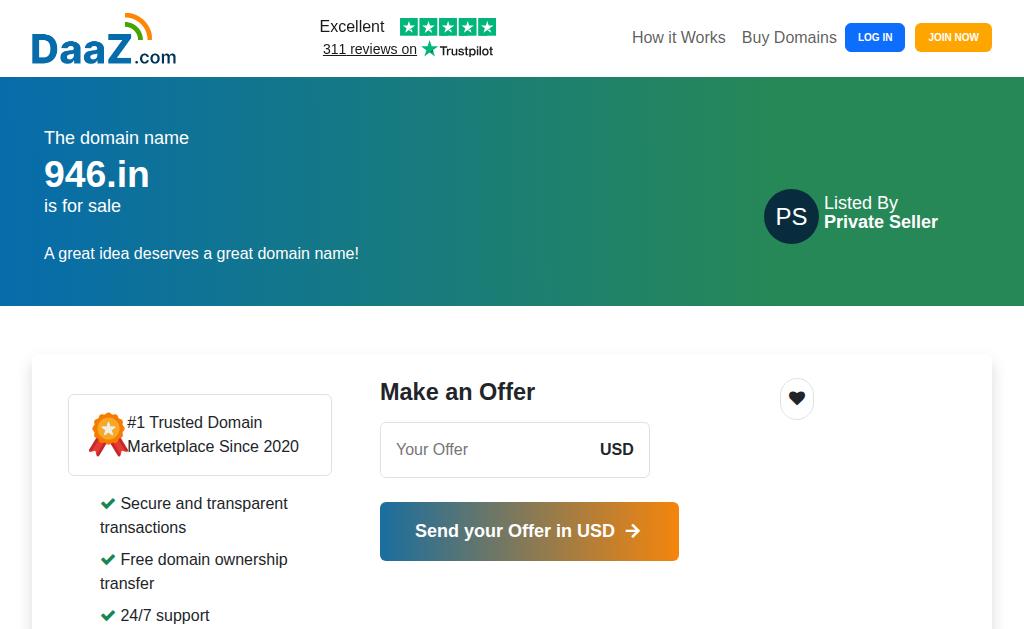Click the LOG IN button
The image size is (1024, 629).
point(874,37)
